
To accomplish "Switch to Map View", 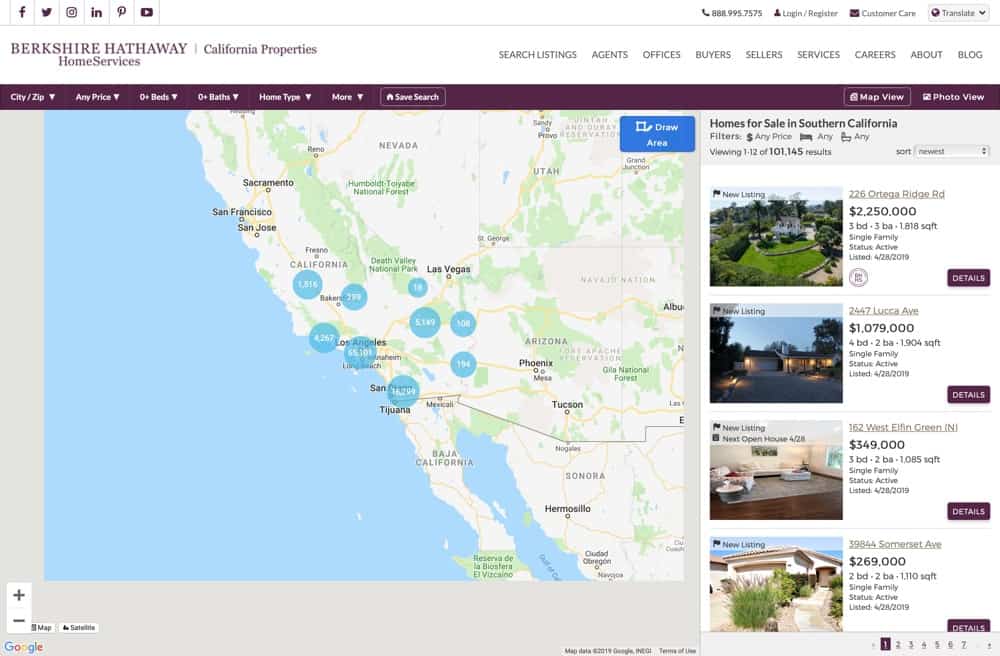I will (x=876, y=97).
